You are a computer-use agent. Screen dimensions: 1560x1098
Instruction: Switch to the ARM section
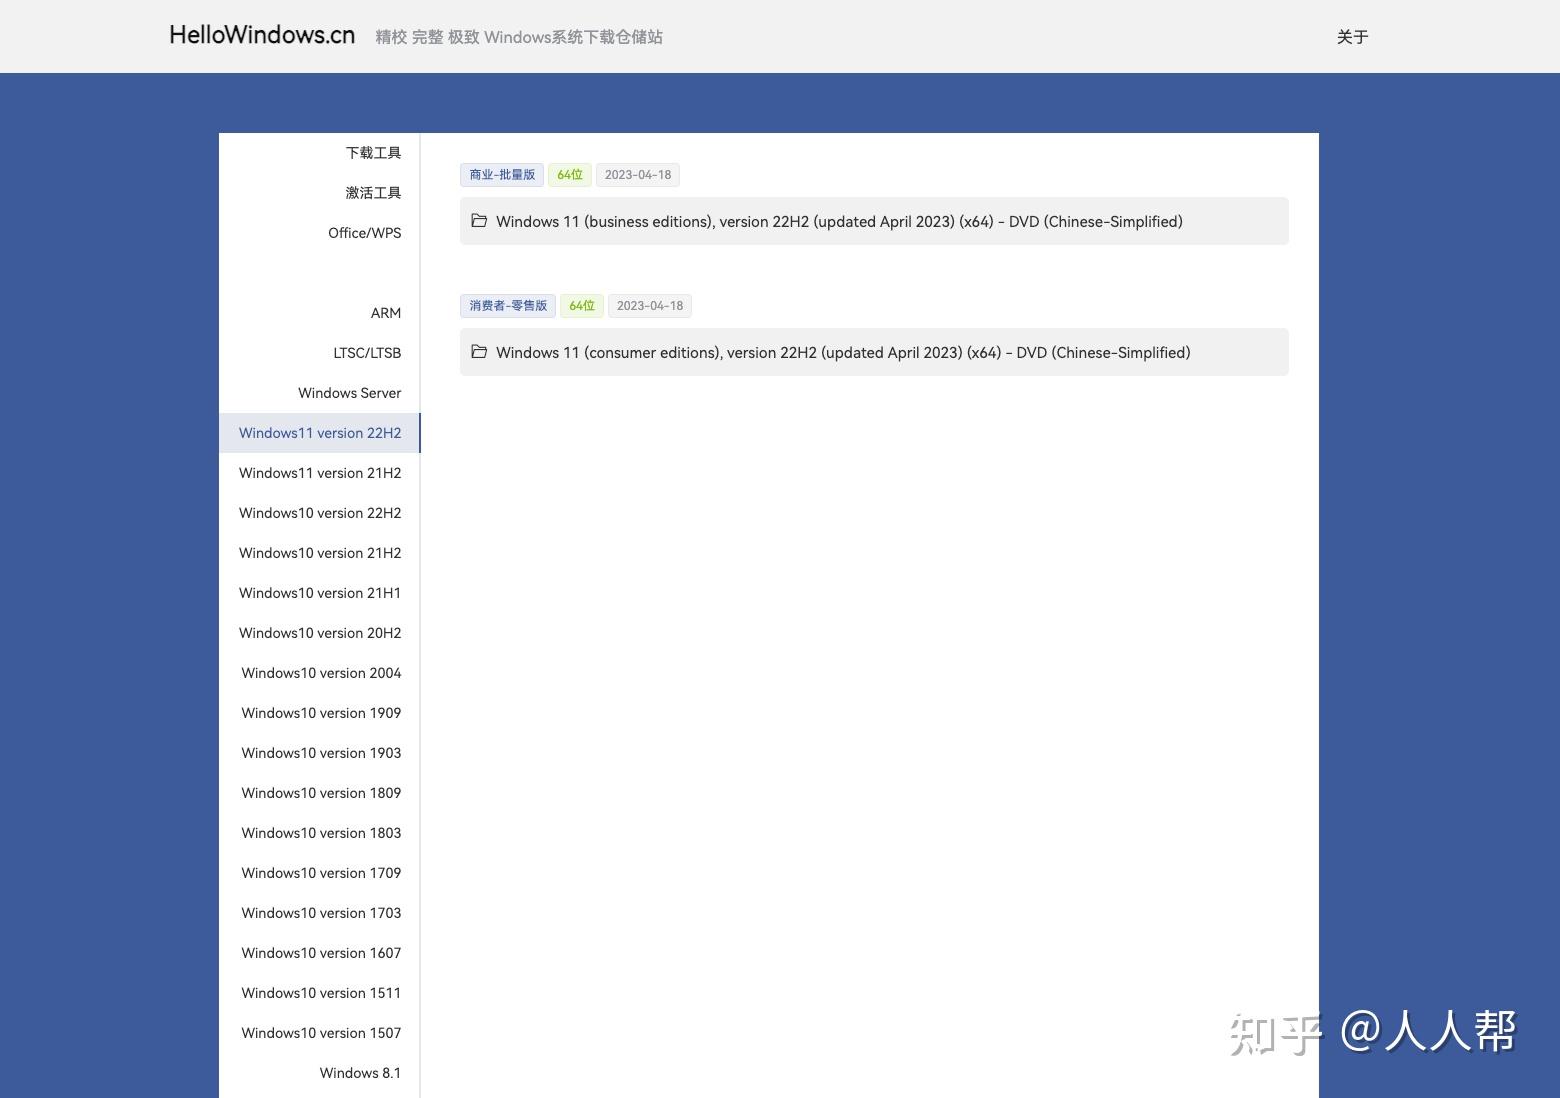[x=386, y=312]
